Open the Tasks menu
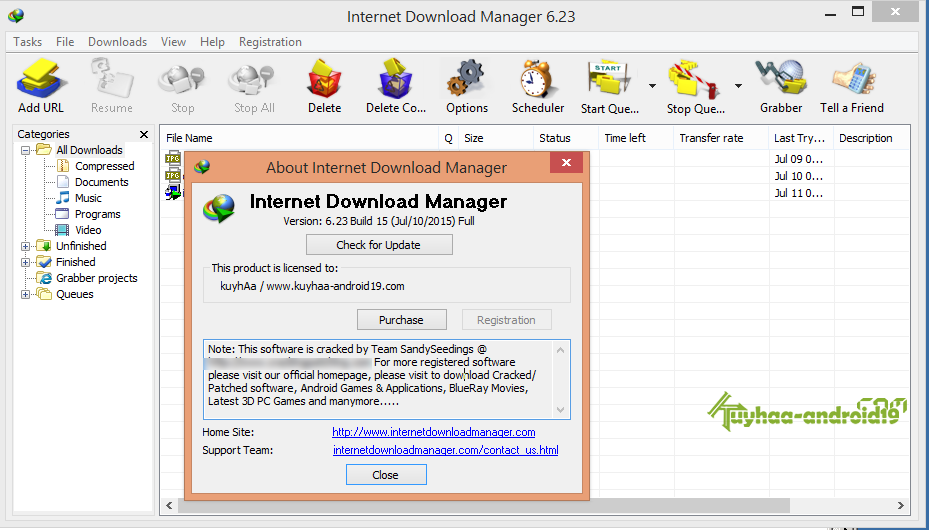 coord(27,41)
